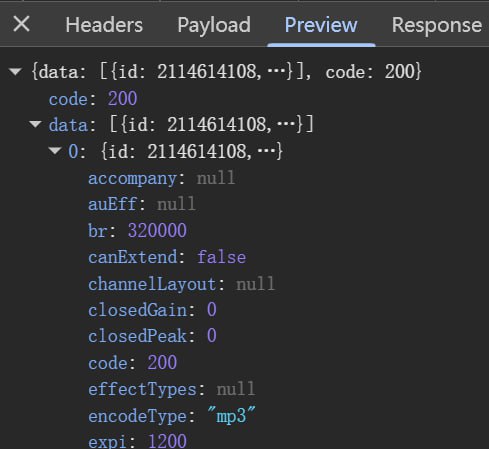The image size is (489, 449).
Task: Select the Preview tab
Action: pos(321,25)
